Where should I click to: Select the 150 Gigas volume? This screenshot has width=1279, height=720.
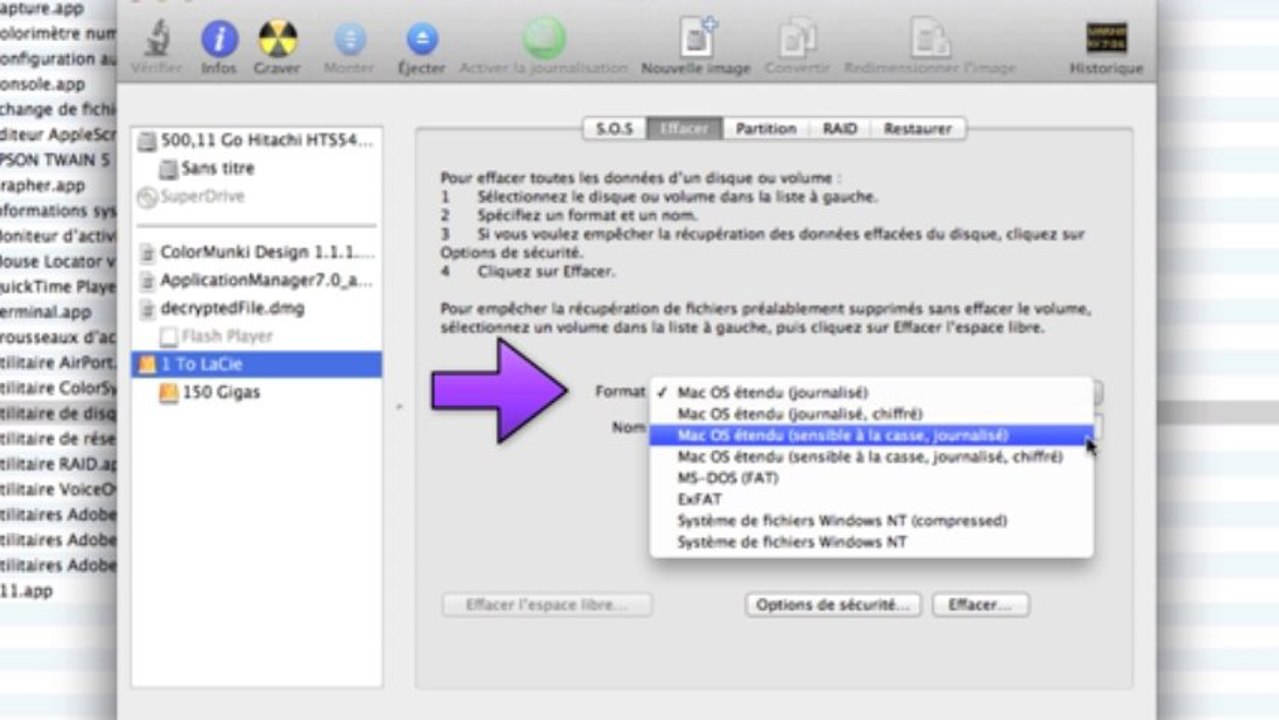(256, 392)
